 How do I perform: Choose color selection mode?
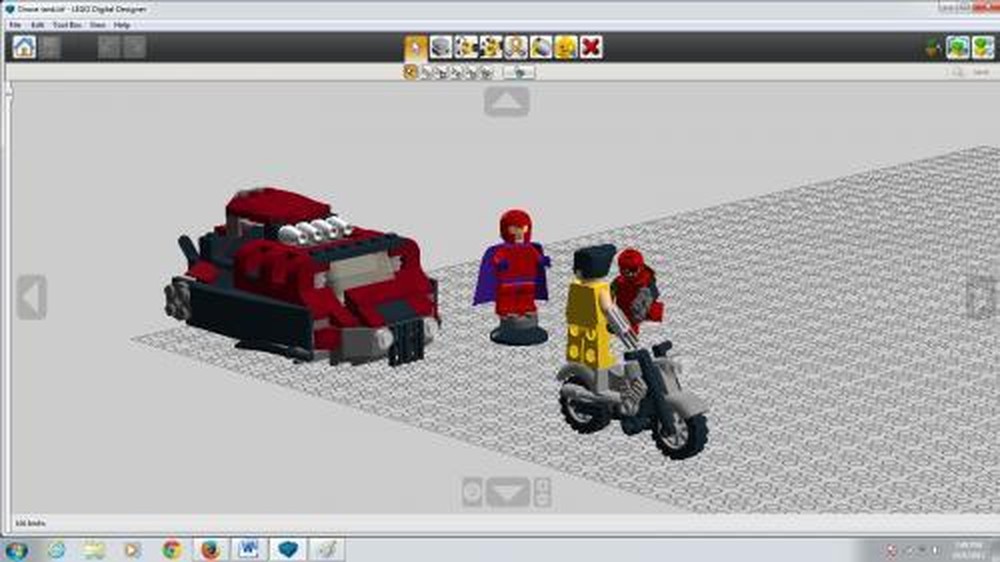coord(456,73)
